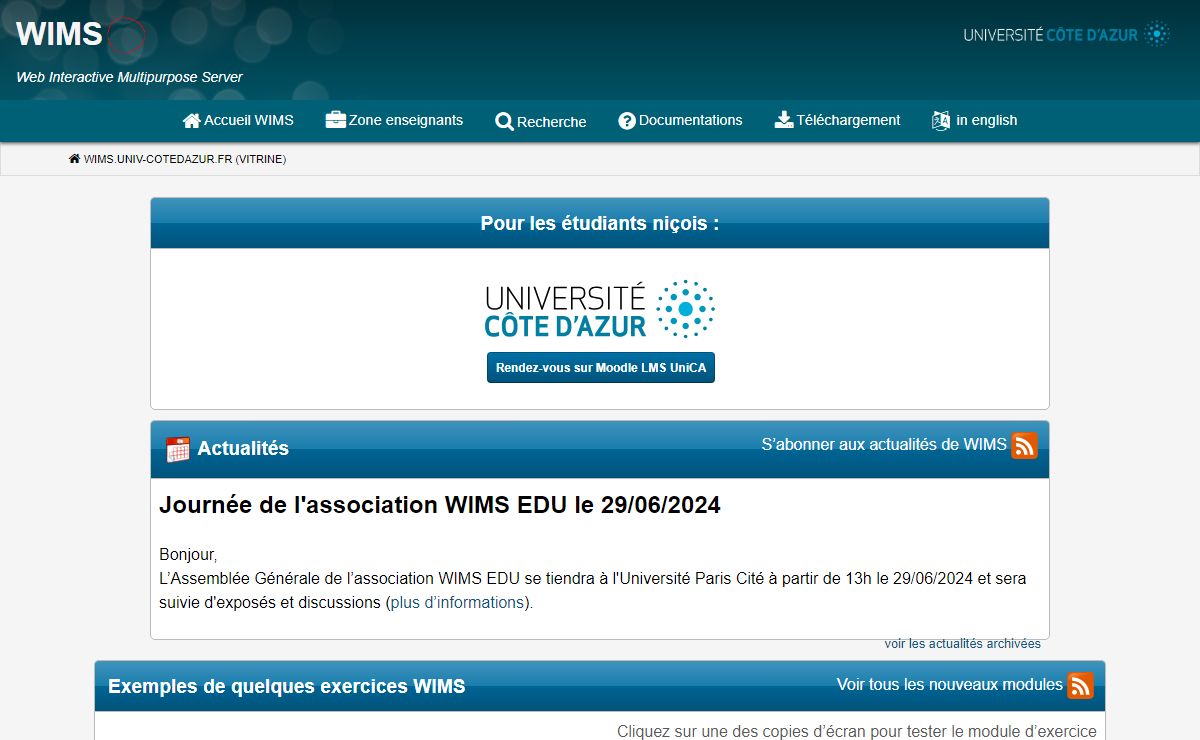Click the breadcrumb home icon
The height and width of the screenshot is (740, 1200).
(74, 159)
